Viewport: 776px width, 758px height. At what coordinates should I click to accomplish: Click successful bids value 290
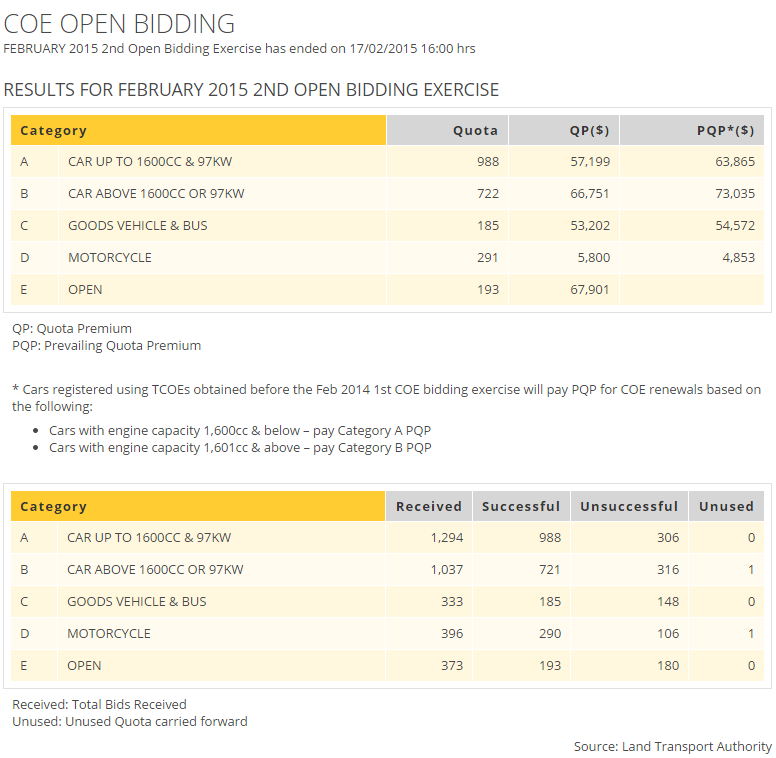(550, 634)
